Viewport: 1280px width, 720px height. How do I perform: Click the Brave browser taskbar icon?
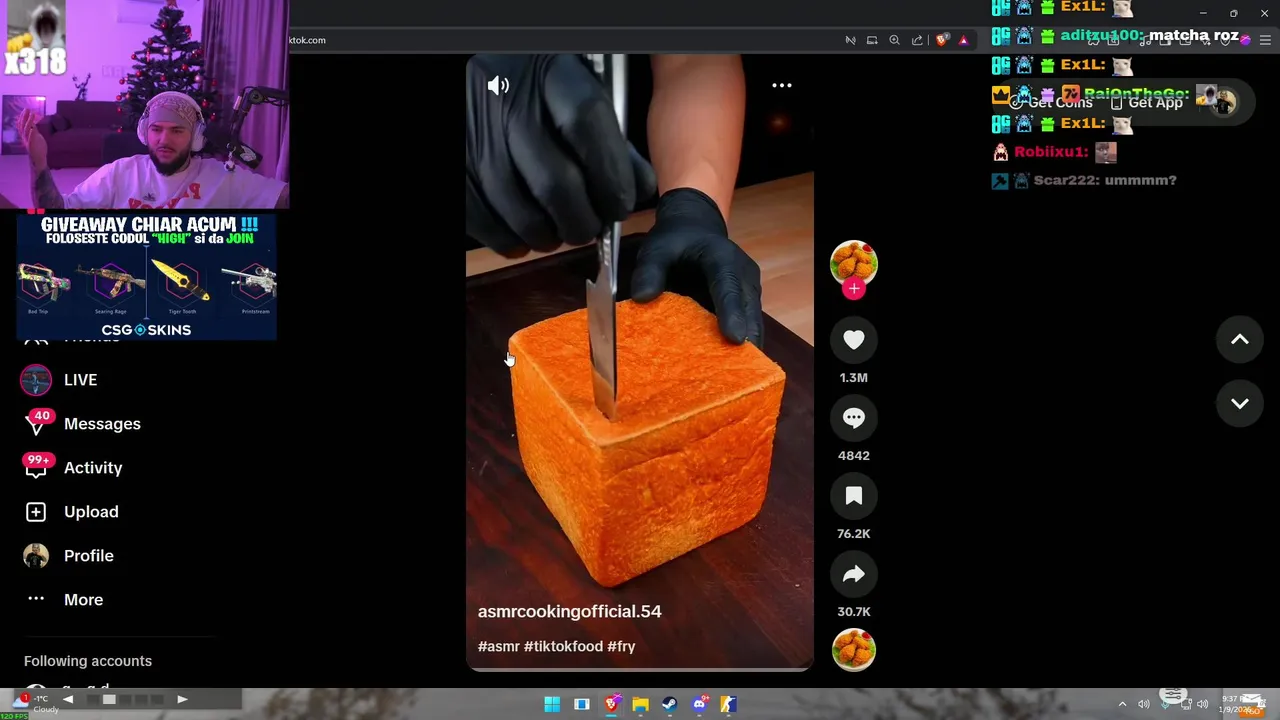coord(611,704)
